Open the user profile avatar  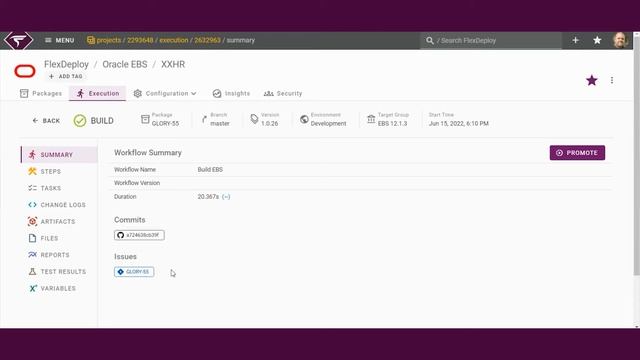[620, 40]
